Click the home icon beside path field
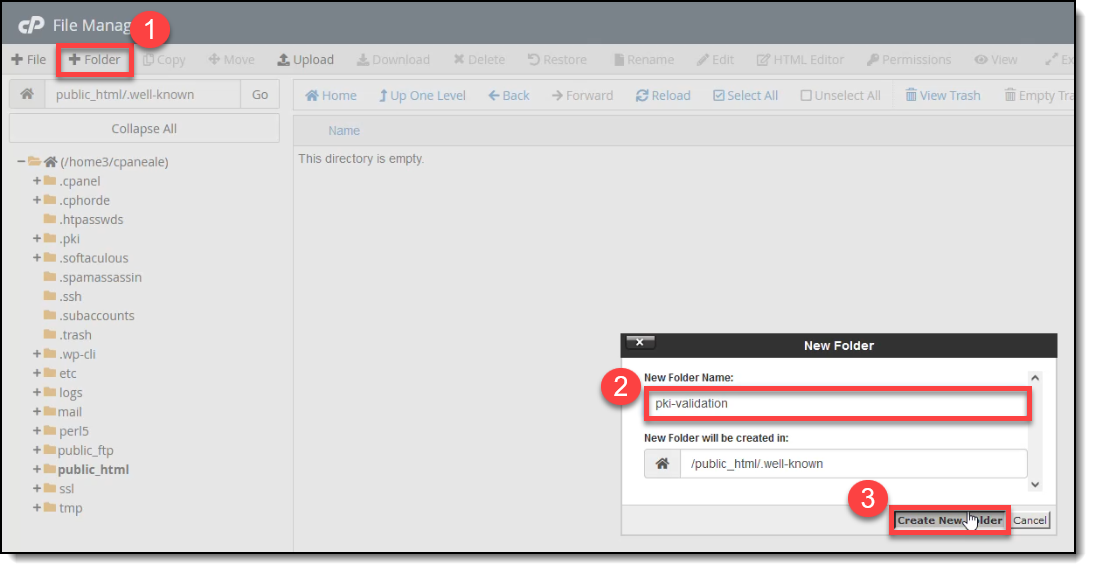 27,95
